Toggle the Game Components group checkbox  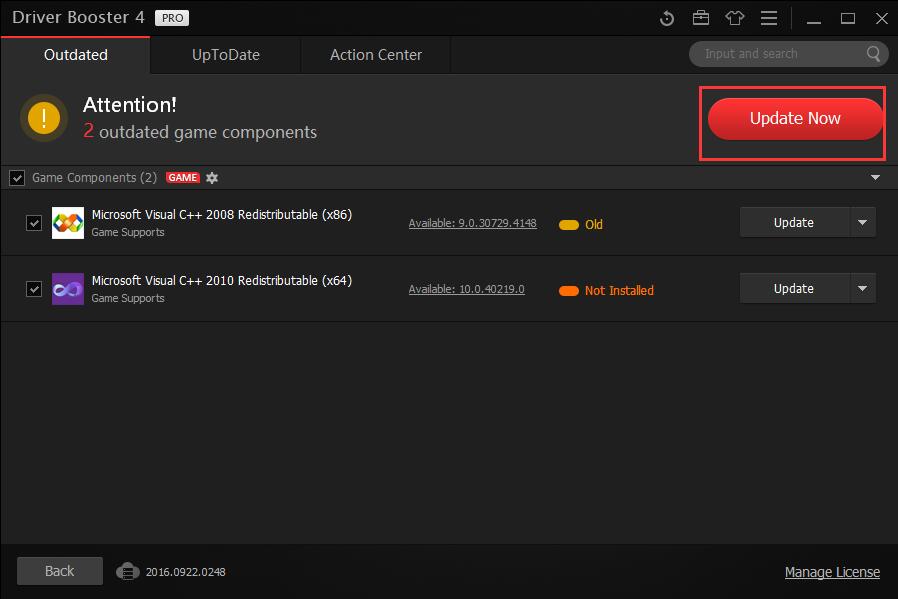pos(17,178)
